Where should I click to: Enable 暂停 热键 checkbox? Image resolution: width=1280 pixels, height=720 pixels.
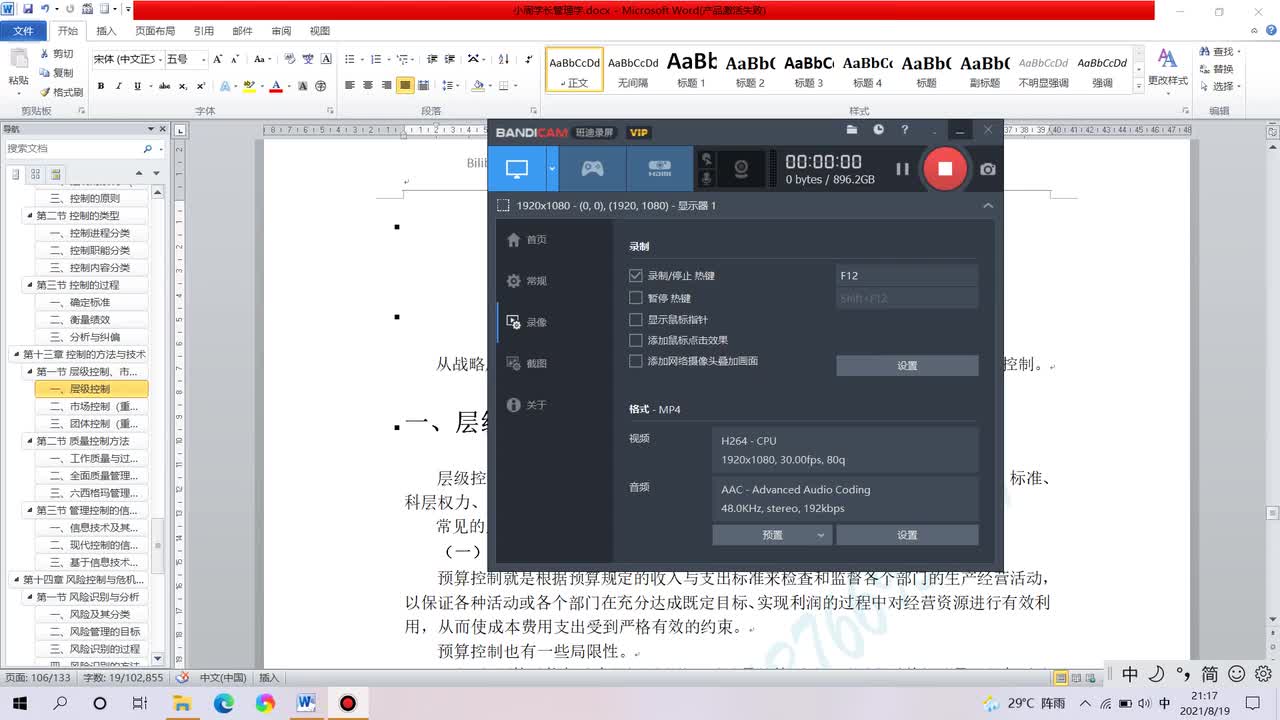pyautogui.click(x=635, y=298)
